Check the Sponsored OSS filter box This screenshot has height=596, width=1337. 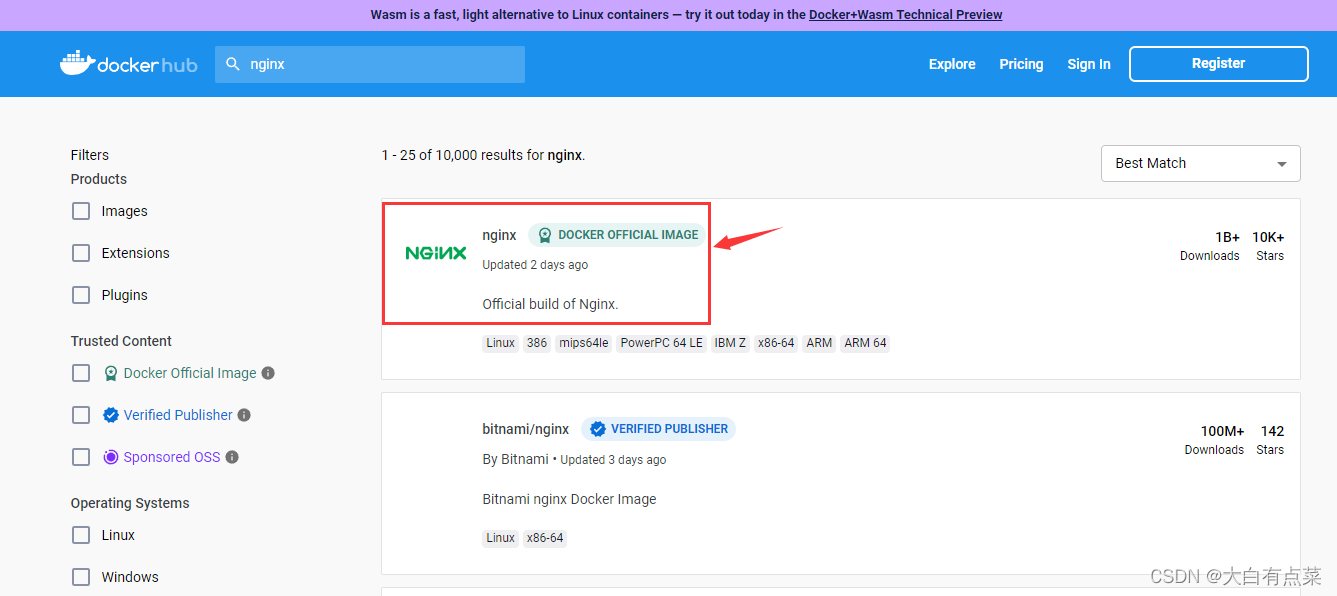point(81,457)
